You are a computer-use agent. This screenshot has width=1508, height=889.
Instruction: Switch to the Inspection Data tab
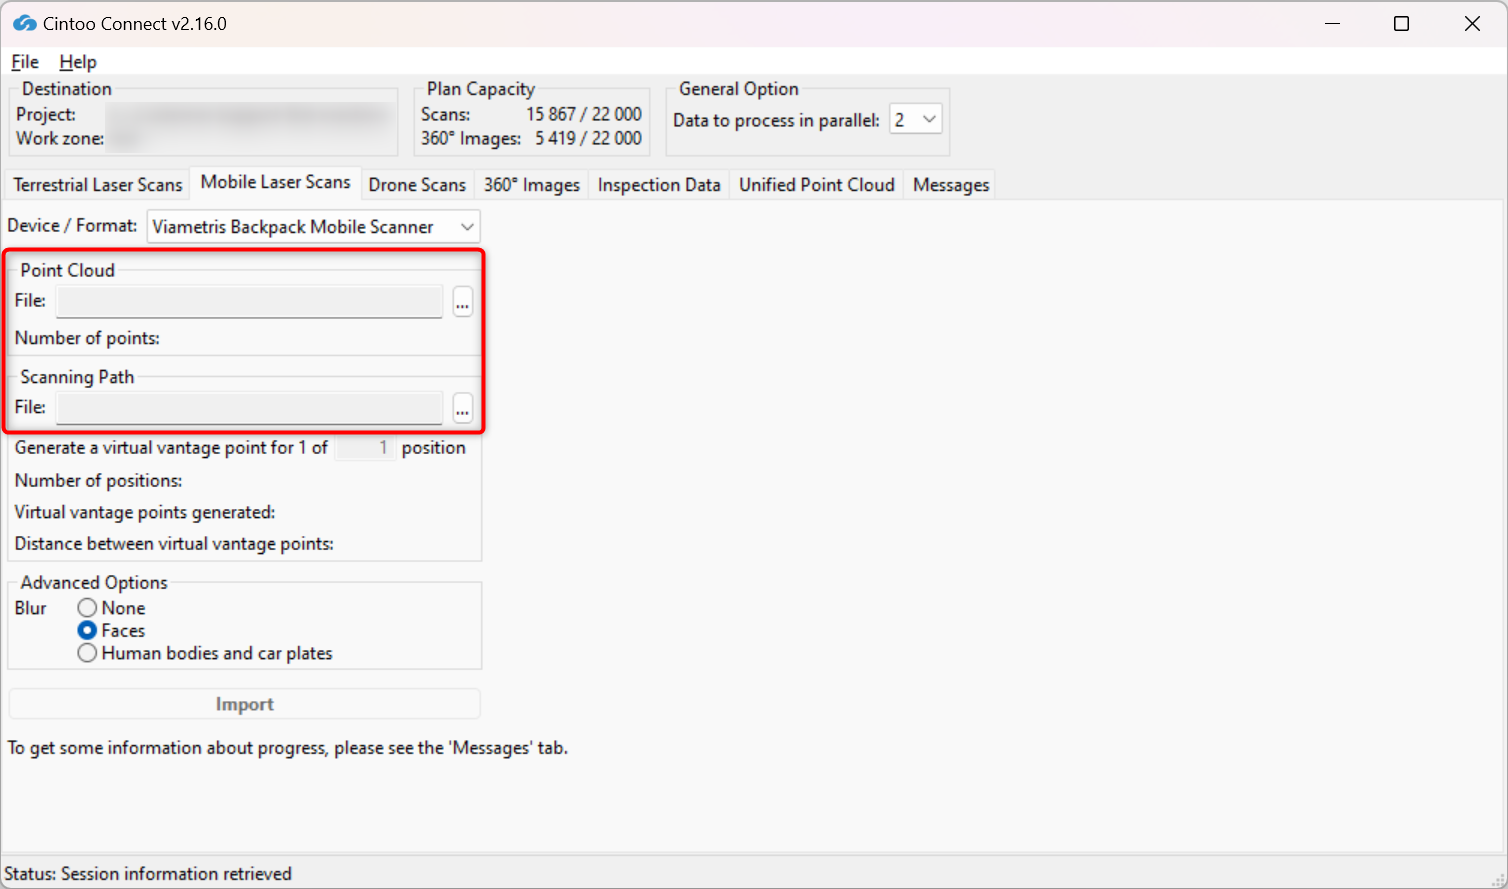[x=659, y=185]
